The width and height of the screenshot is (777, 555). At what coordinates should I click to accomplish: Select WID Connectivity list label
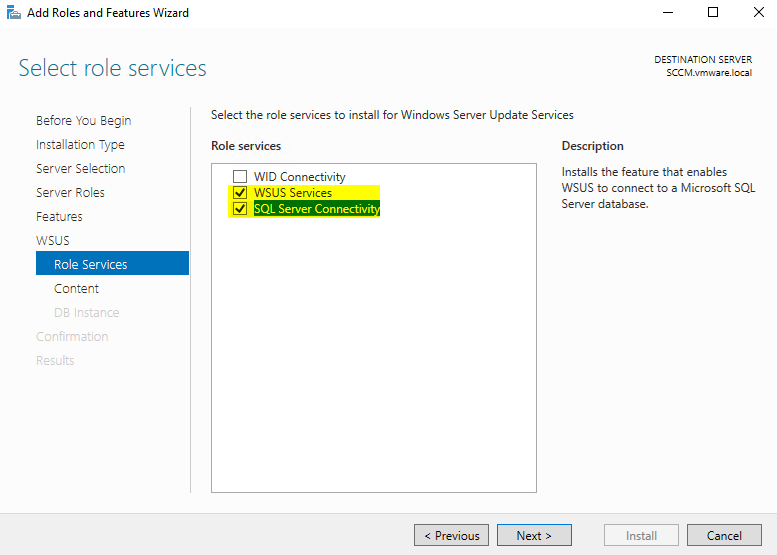tap(299, 177)
